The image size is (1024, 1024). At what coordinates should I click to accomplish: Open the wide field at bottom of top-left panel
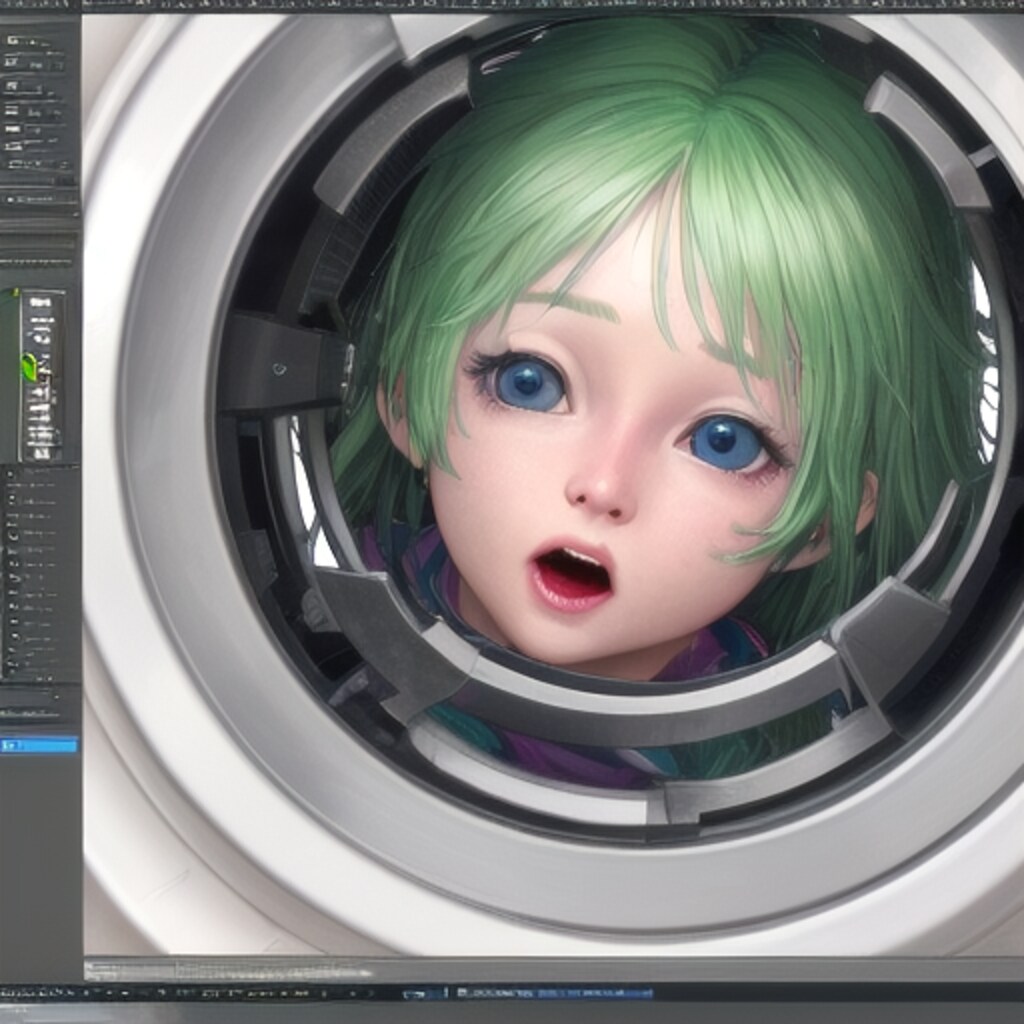tap(40, 163)
